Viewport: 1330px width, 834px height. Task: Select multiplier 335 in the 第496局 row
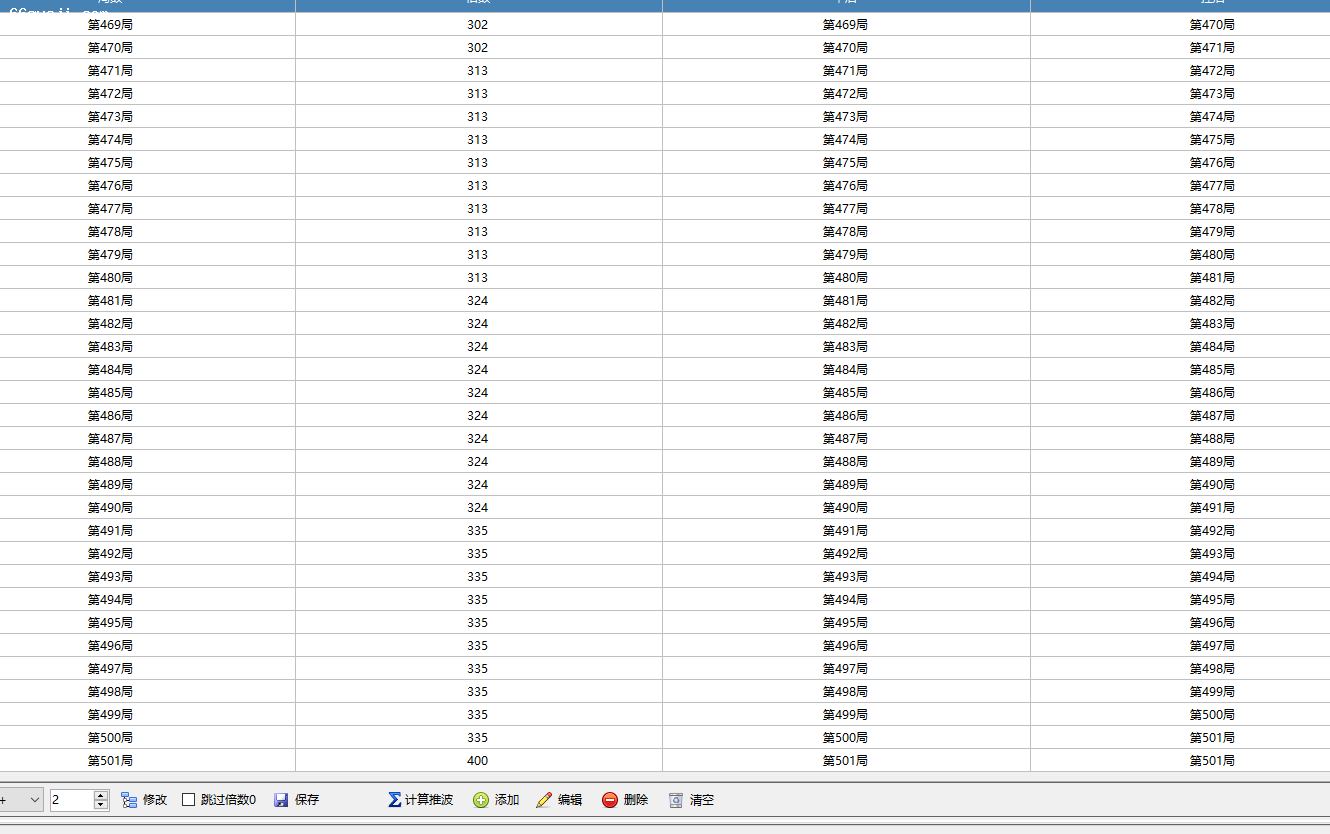(x=478, y=646)
